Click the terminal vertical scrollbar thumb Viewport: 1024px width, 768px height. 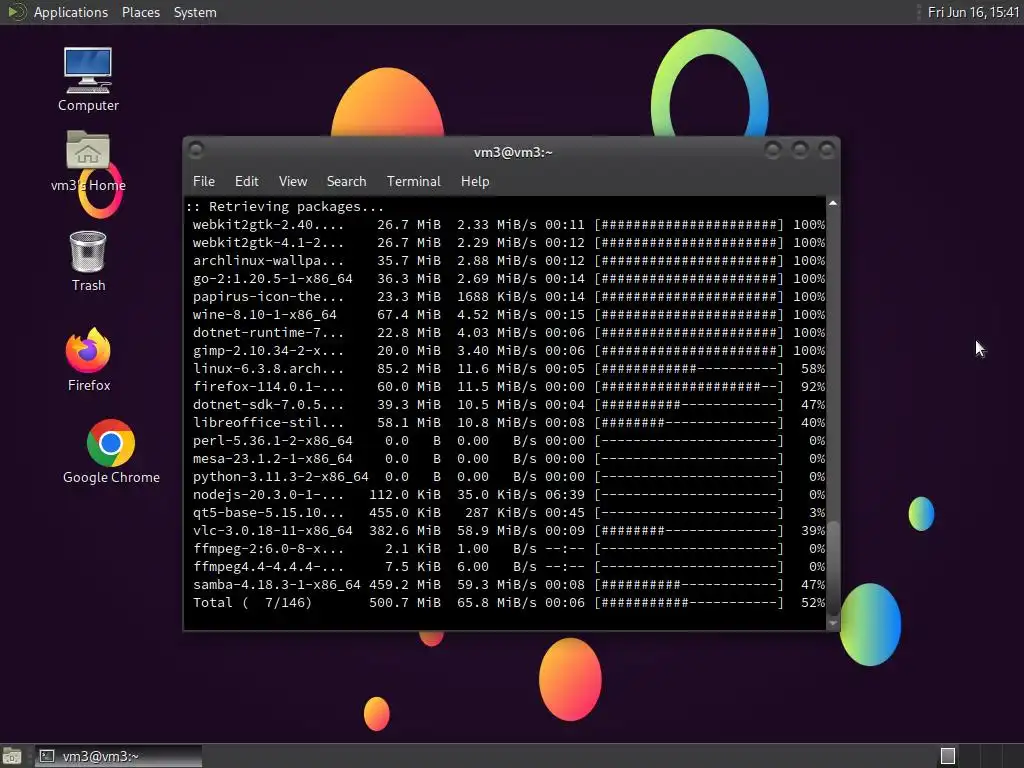pos(833,568)
